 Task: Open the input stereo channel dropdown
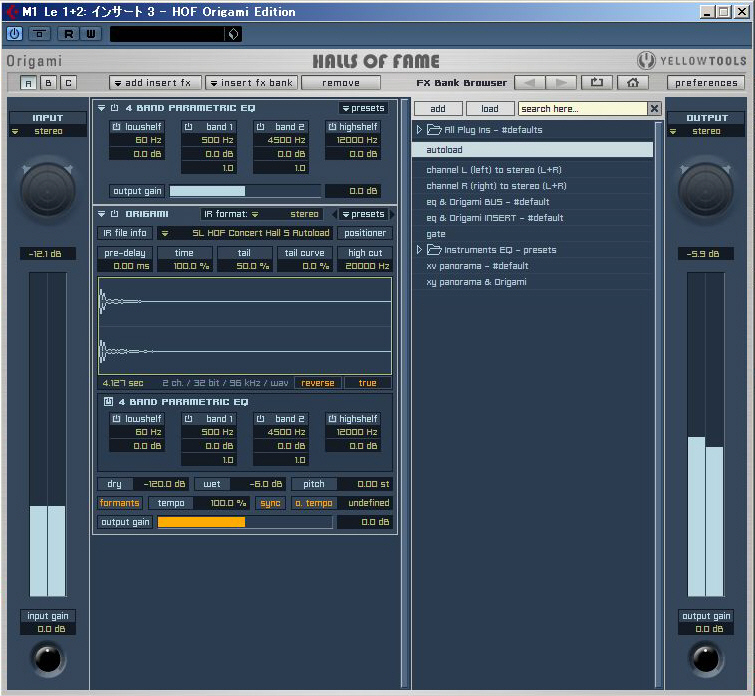tap(48, 131)
